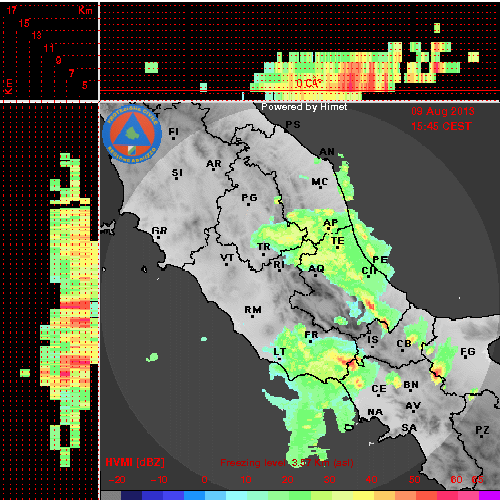Select the MC city label
Viewport: 500px width, 500px height.
click(x=320, y=182)
